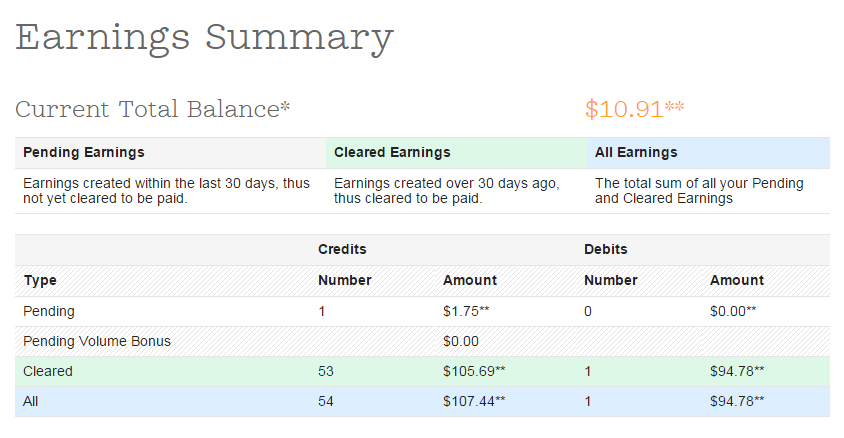
Task: Select the $105.69 cleared credit amount
Action: (474, 371)
